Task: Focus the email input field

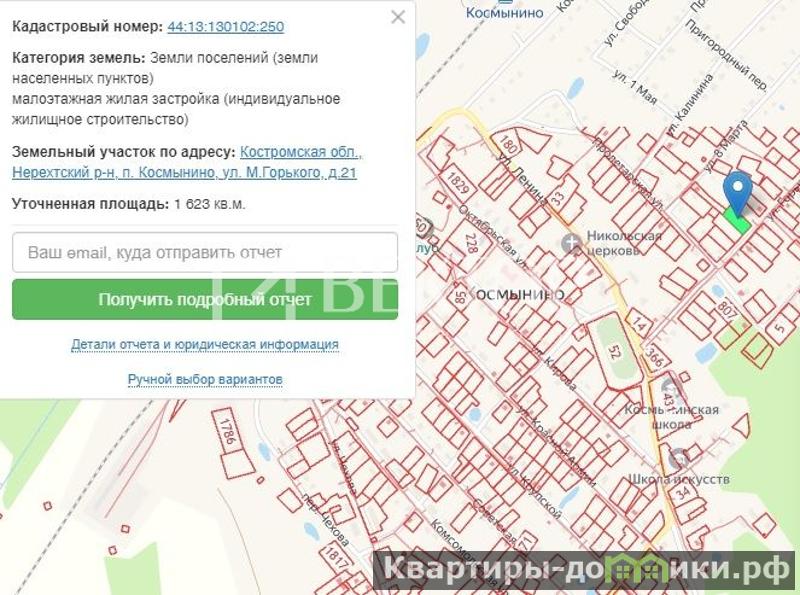Action: (205, 252)
